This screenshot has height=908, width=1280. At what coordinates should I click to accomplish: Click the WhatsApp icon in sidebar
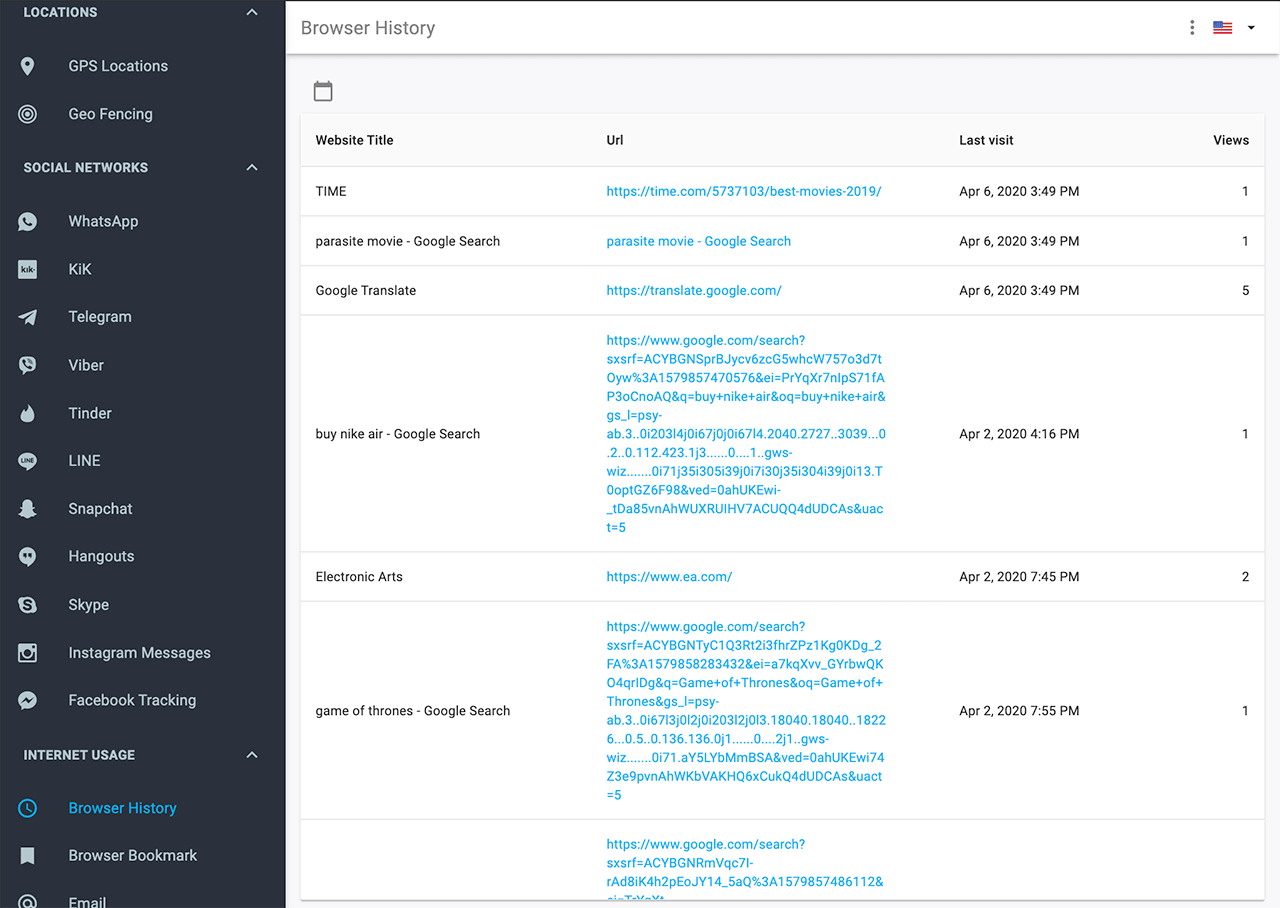[28, 221]
